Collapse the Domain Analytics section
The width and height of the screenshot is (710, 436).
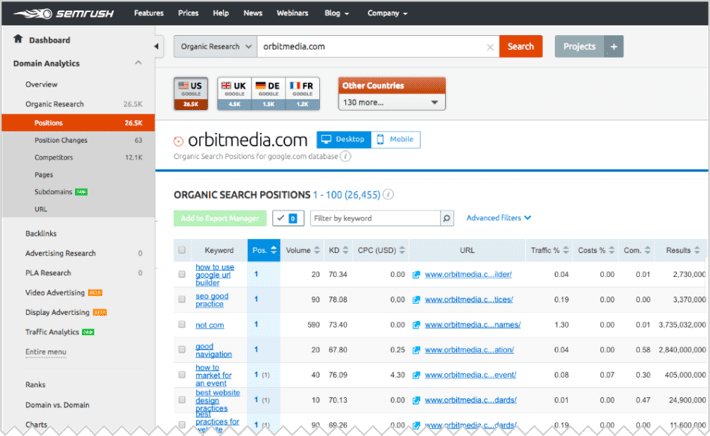138,63
